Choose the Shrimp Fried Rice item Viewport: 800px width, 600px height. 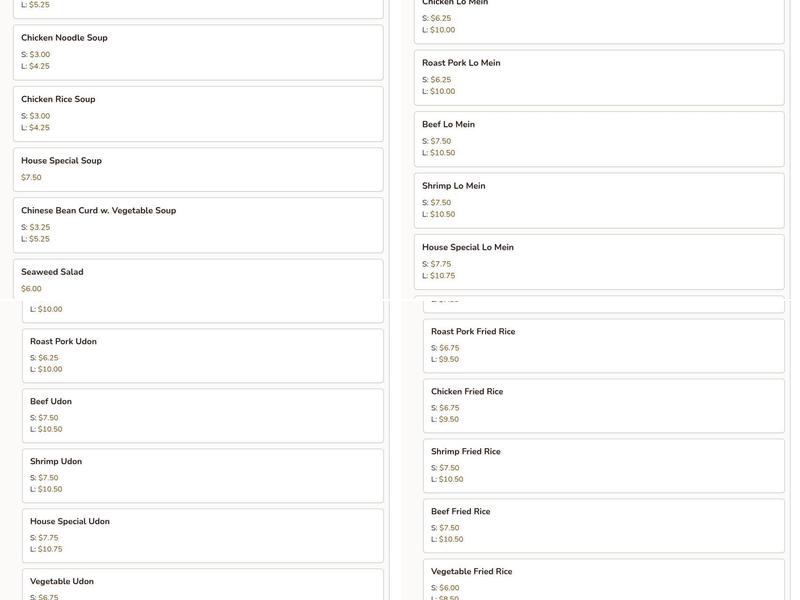tap(603, 465)
